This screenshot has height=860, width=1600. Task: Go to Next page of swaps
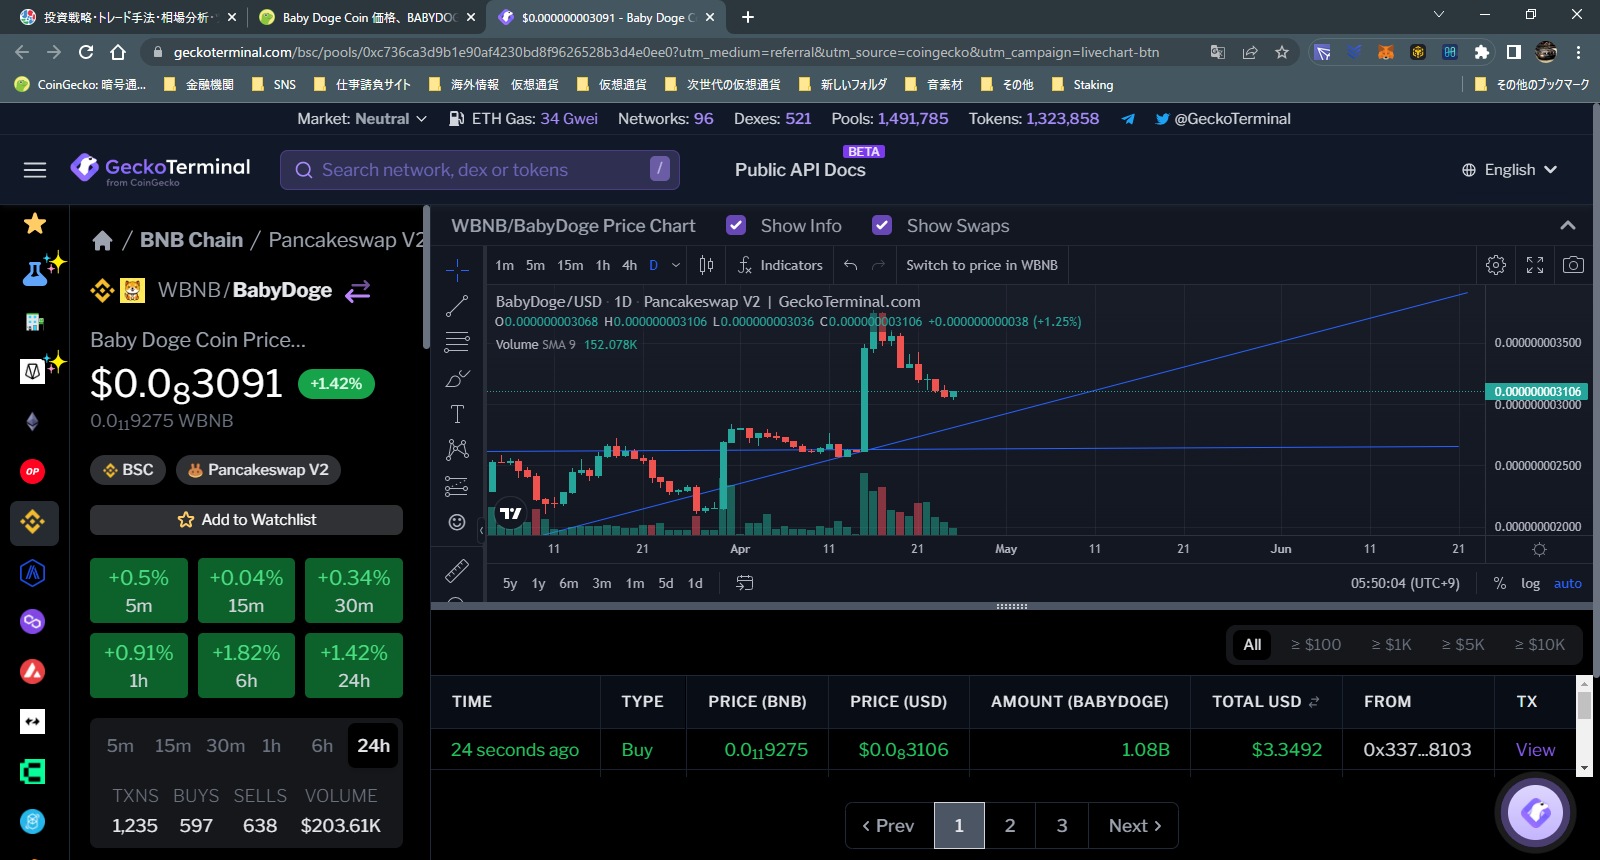pyautogui.click(x=1134, y=825)
